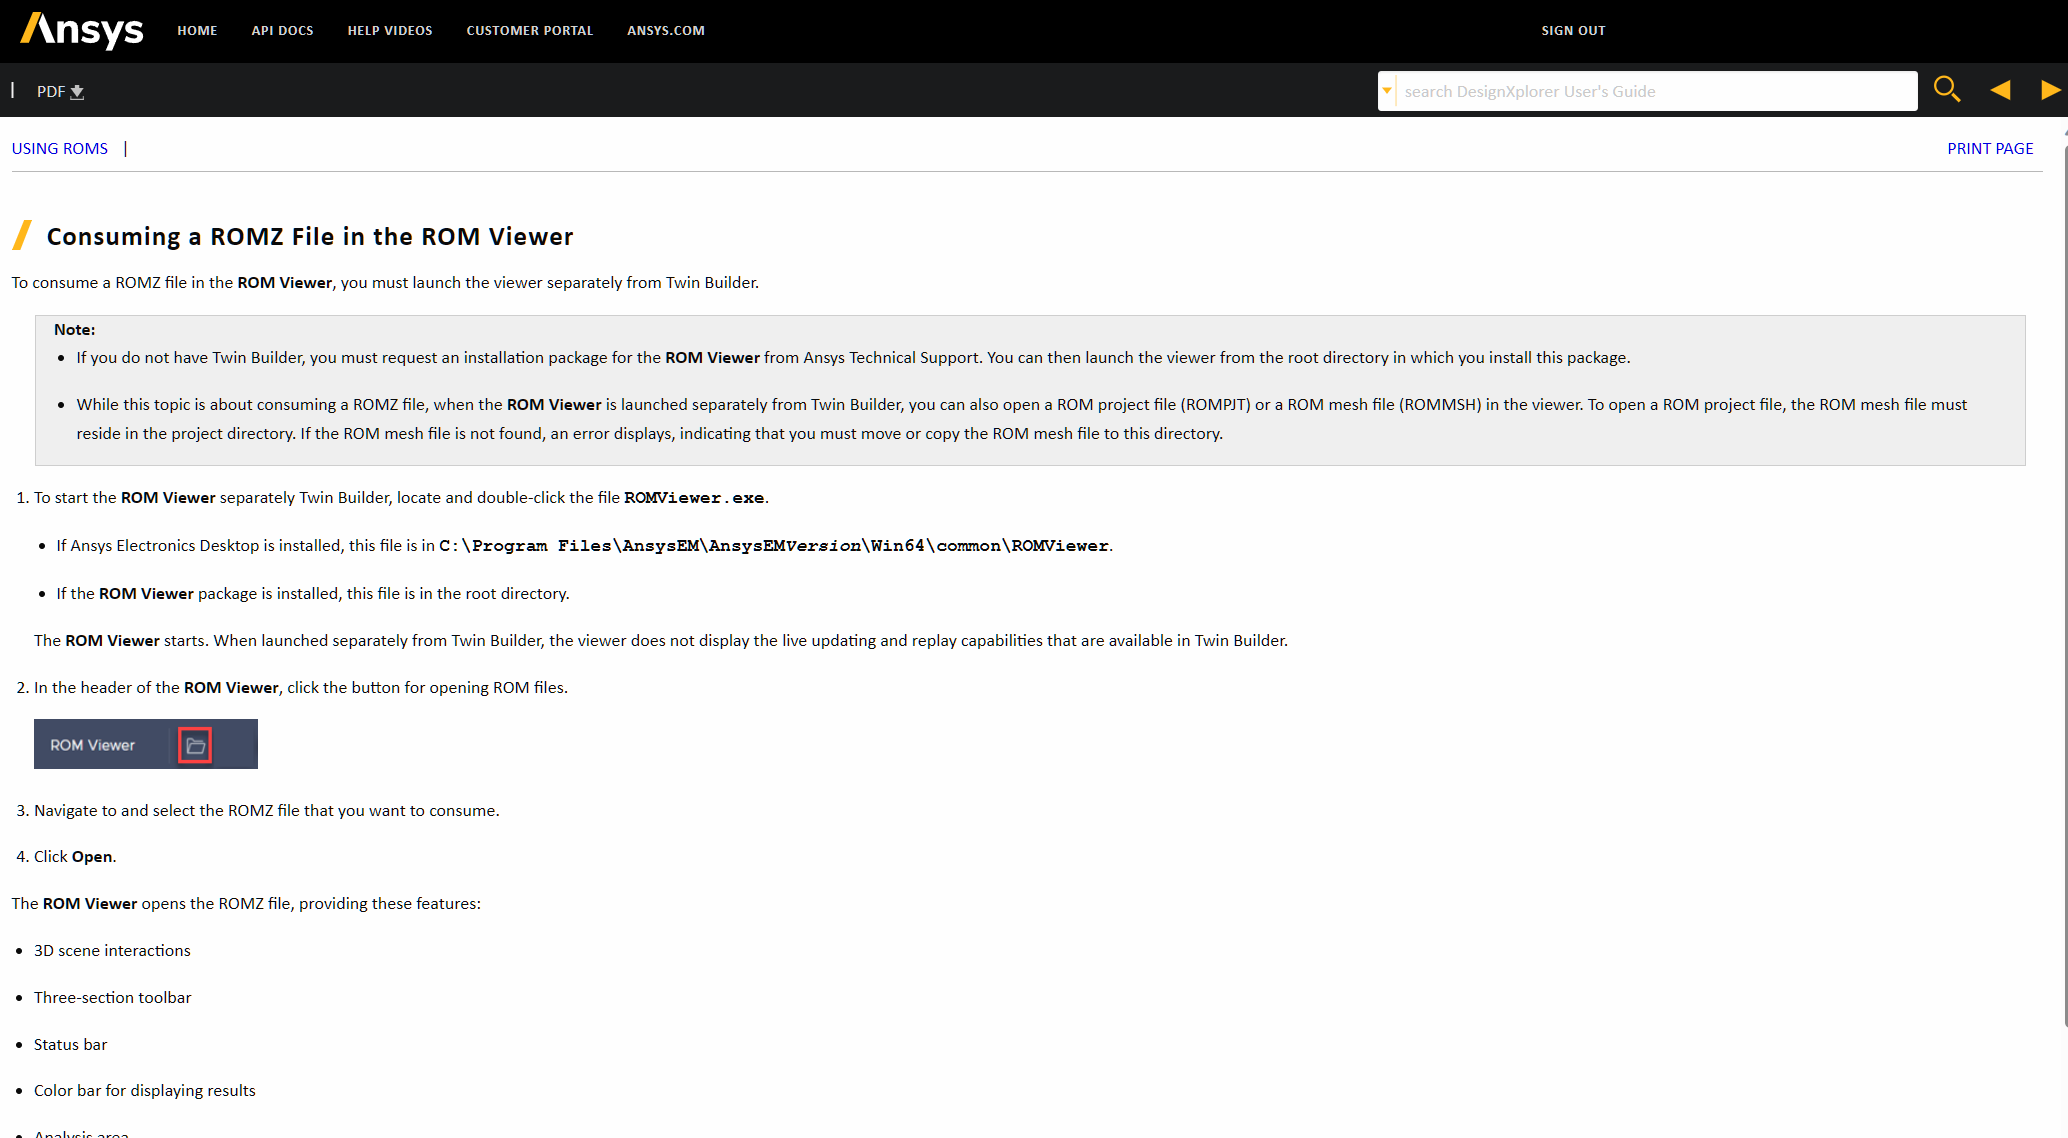Screen dimensions: 2068x1138
Task: Click the yellow slash beside page heading
Action: [22, 236]
